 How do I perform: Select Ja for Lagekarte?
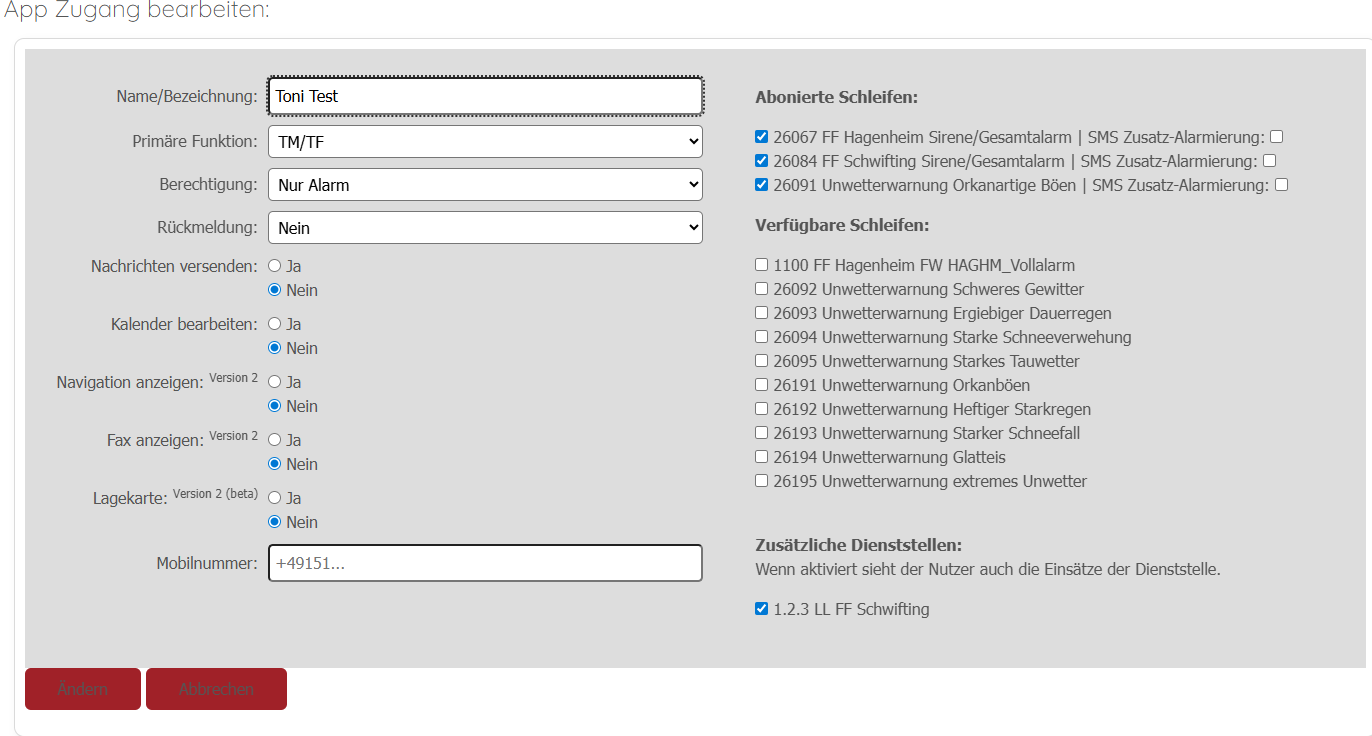coord(275,499)
